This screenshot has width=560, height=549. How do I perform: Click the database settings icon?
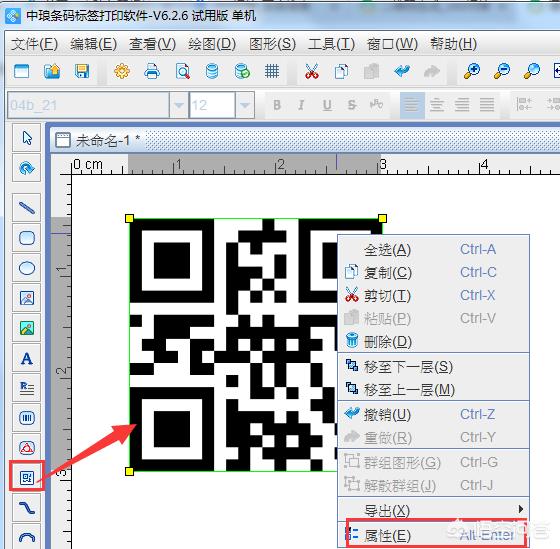pyautogui.click(x=212, y=71)
